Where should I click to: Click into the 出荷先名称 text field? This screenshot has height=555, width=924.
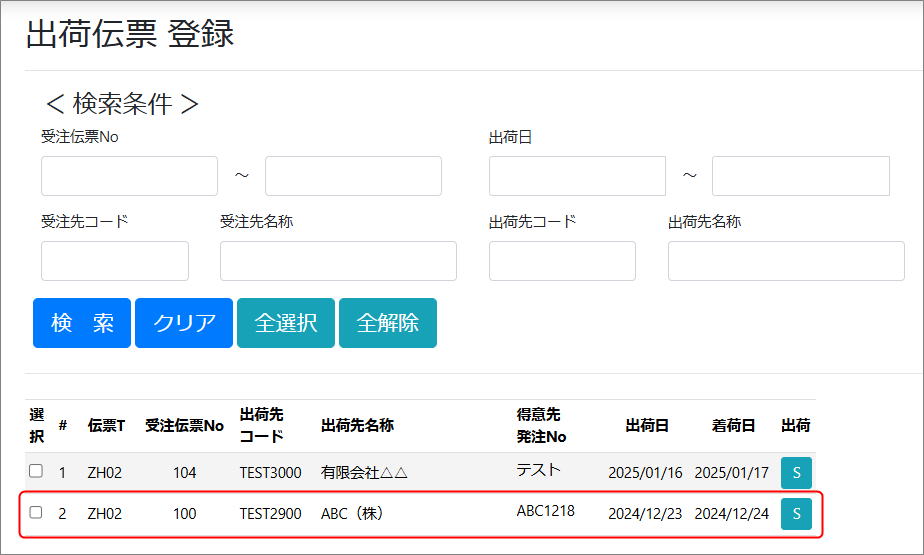(786, 261)
